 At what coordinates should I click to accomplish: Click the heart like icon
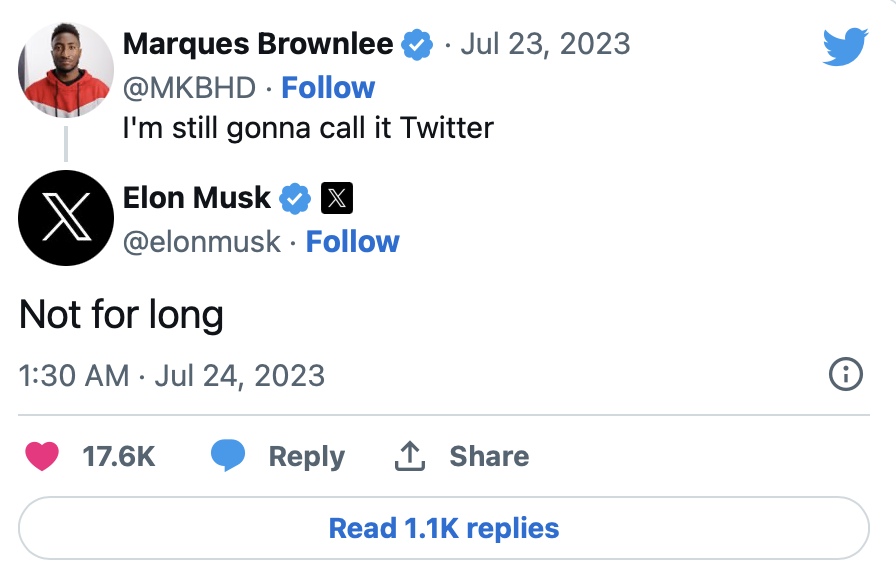(x=42, y=456)
